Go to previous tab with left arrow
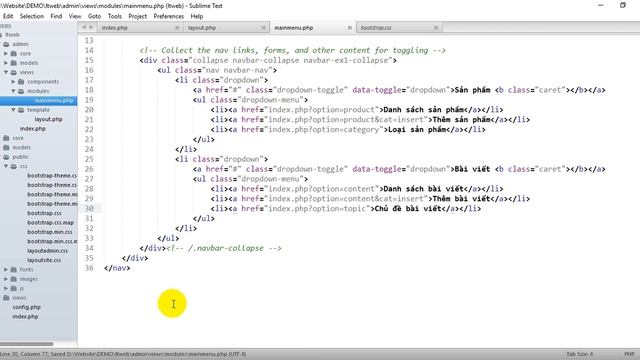Viewport: 640px width, 360px height. click(84, 27)
